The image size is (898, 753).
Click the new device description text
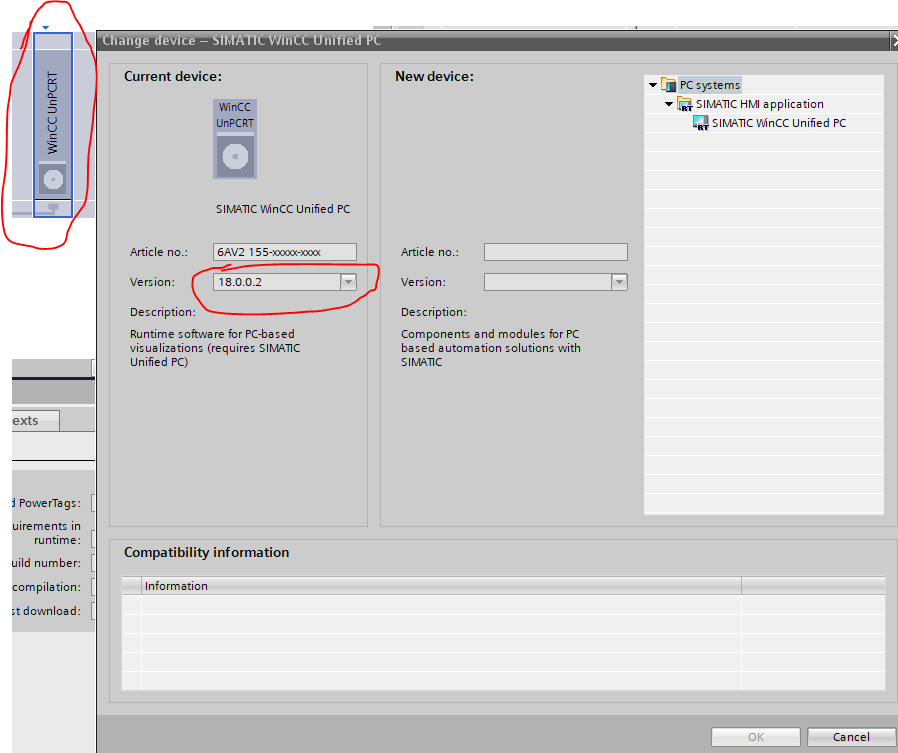pos(491,348)
